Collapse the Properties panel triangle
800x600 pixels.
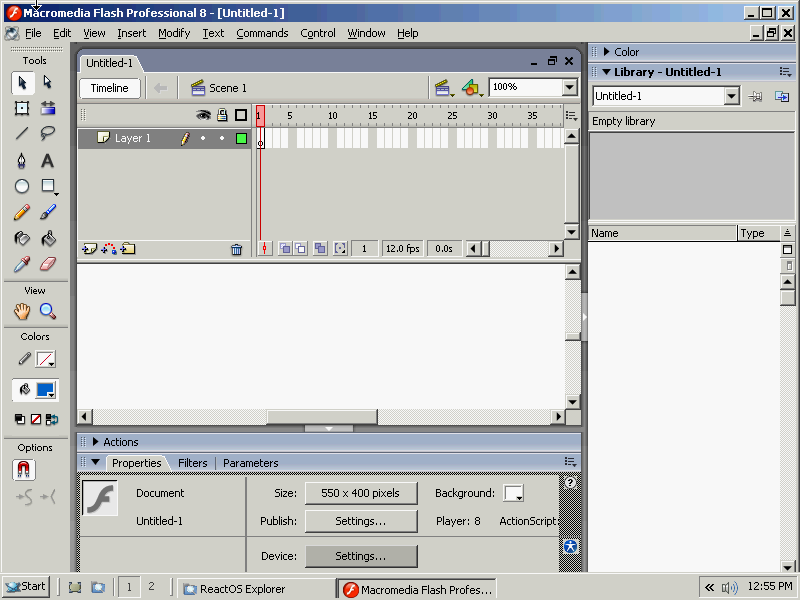tap(95, 462)
